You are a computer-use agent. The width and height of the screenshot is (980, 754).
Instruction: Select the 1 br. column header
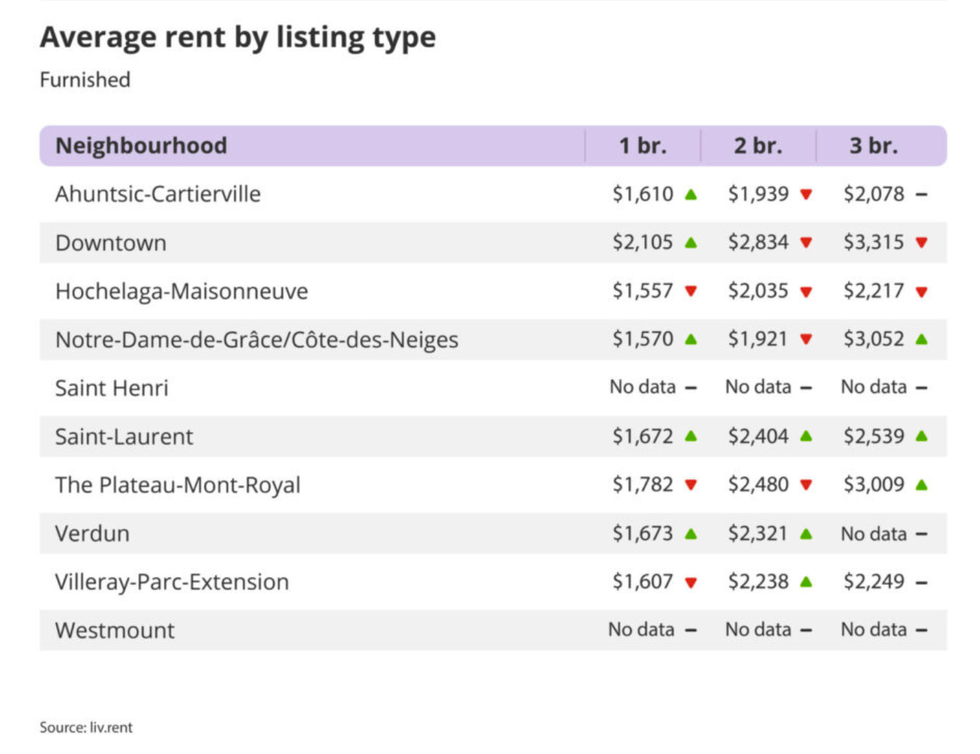642,146
